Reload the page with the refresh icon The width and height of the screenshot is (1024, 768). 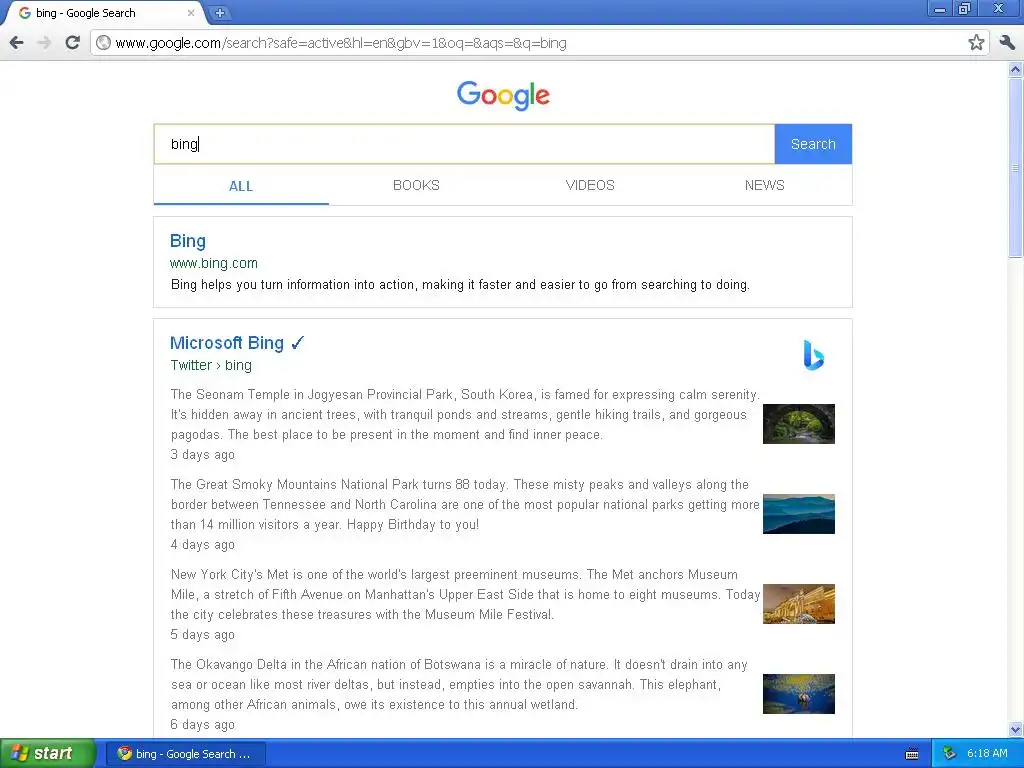tap(72, 43)
